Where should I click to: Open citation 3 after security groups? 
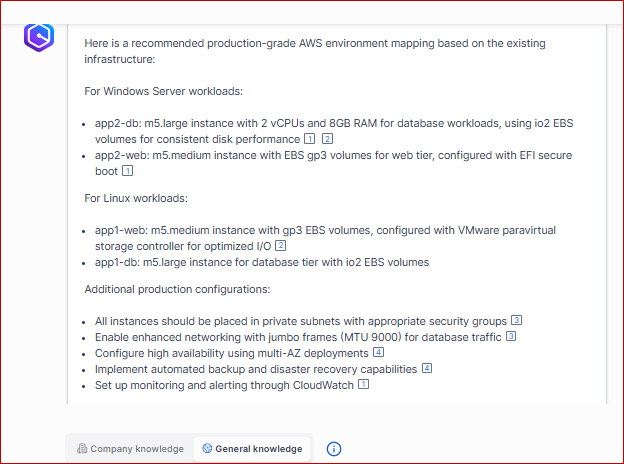point(516,320)
